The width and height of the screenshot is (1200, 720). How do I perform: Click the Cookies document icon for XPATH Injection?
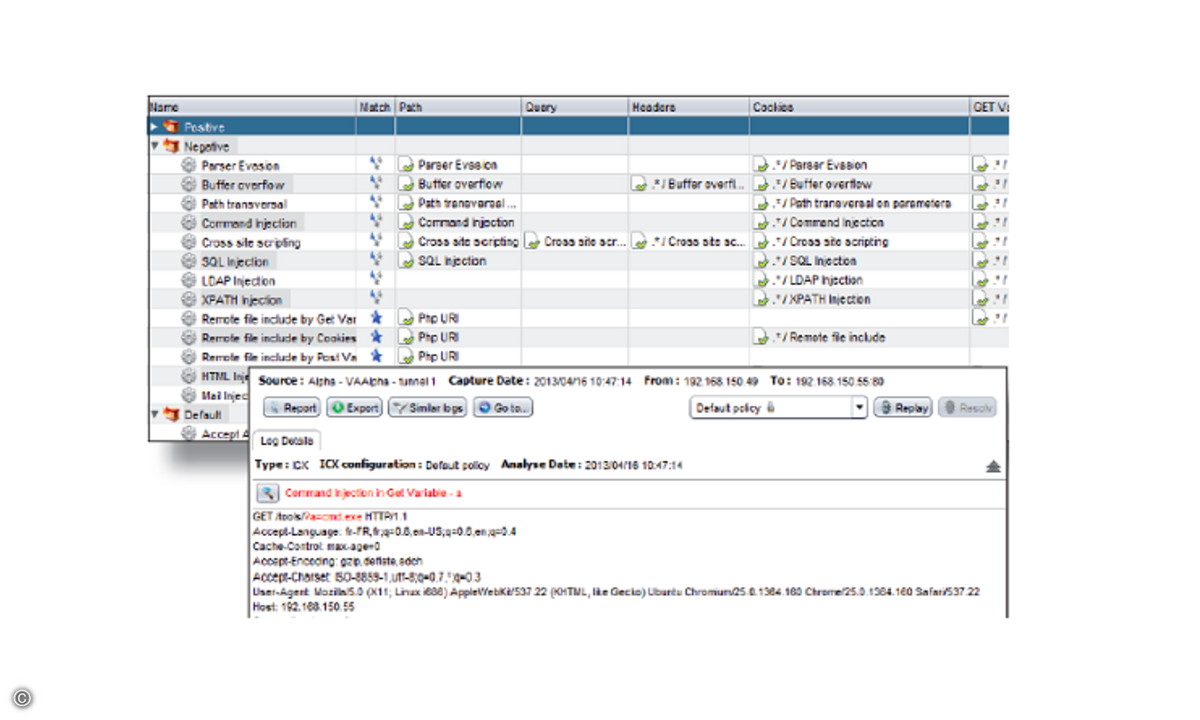pos(762,299)
